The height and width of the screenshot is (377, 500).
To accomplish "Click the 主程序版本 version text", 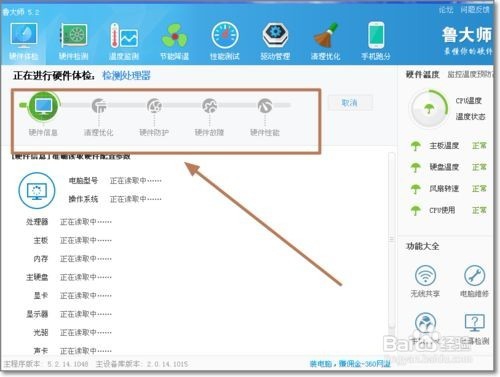I will (46, 364).
